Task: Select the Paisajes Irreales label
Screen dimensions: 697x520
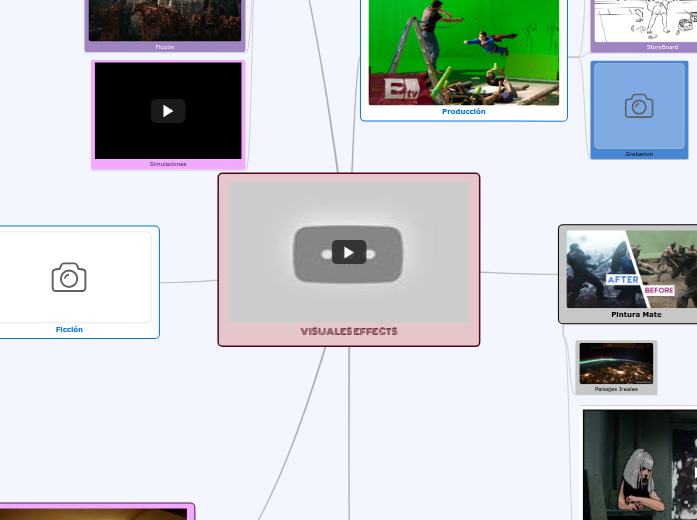Action: click(x=616, y=389)
